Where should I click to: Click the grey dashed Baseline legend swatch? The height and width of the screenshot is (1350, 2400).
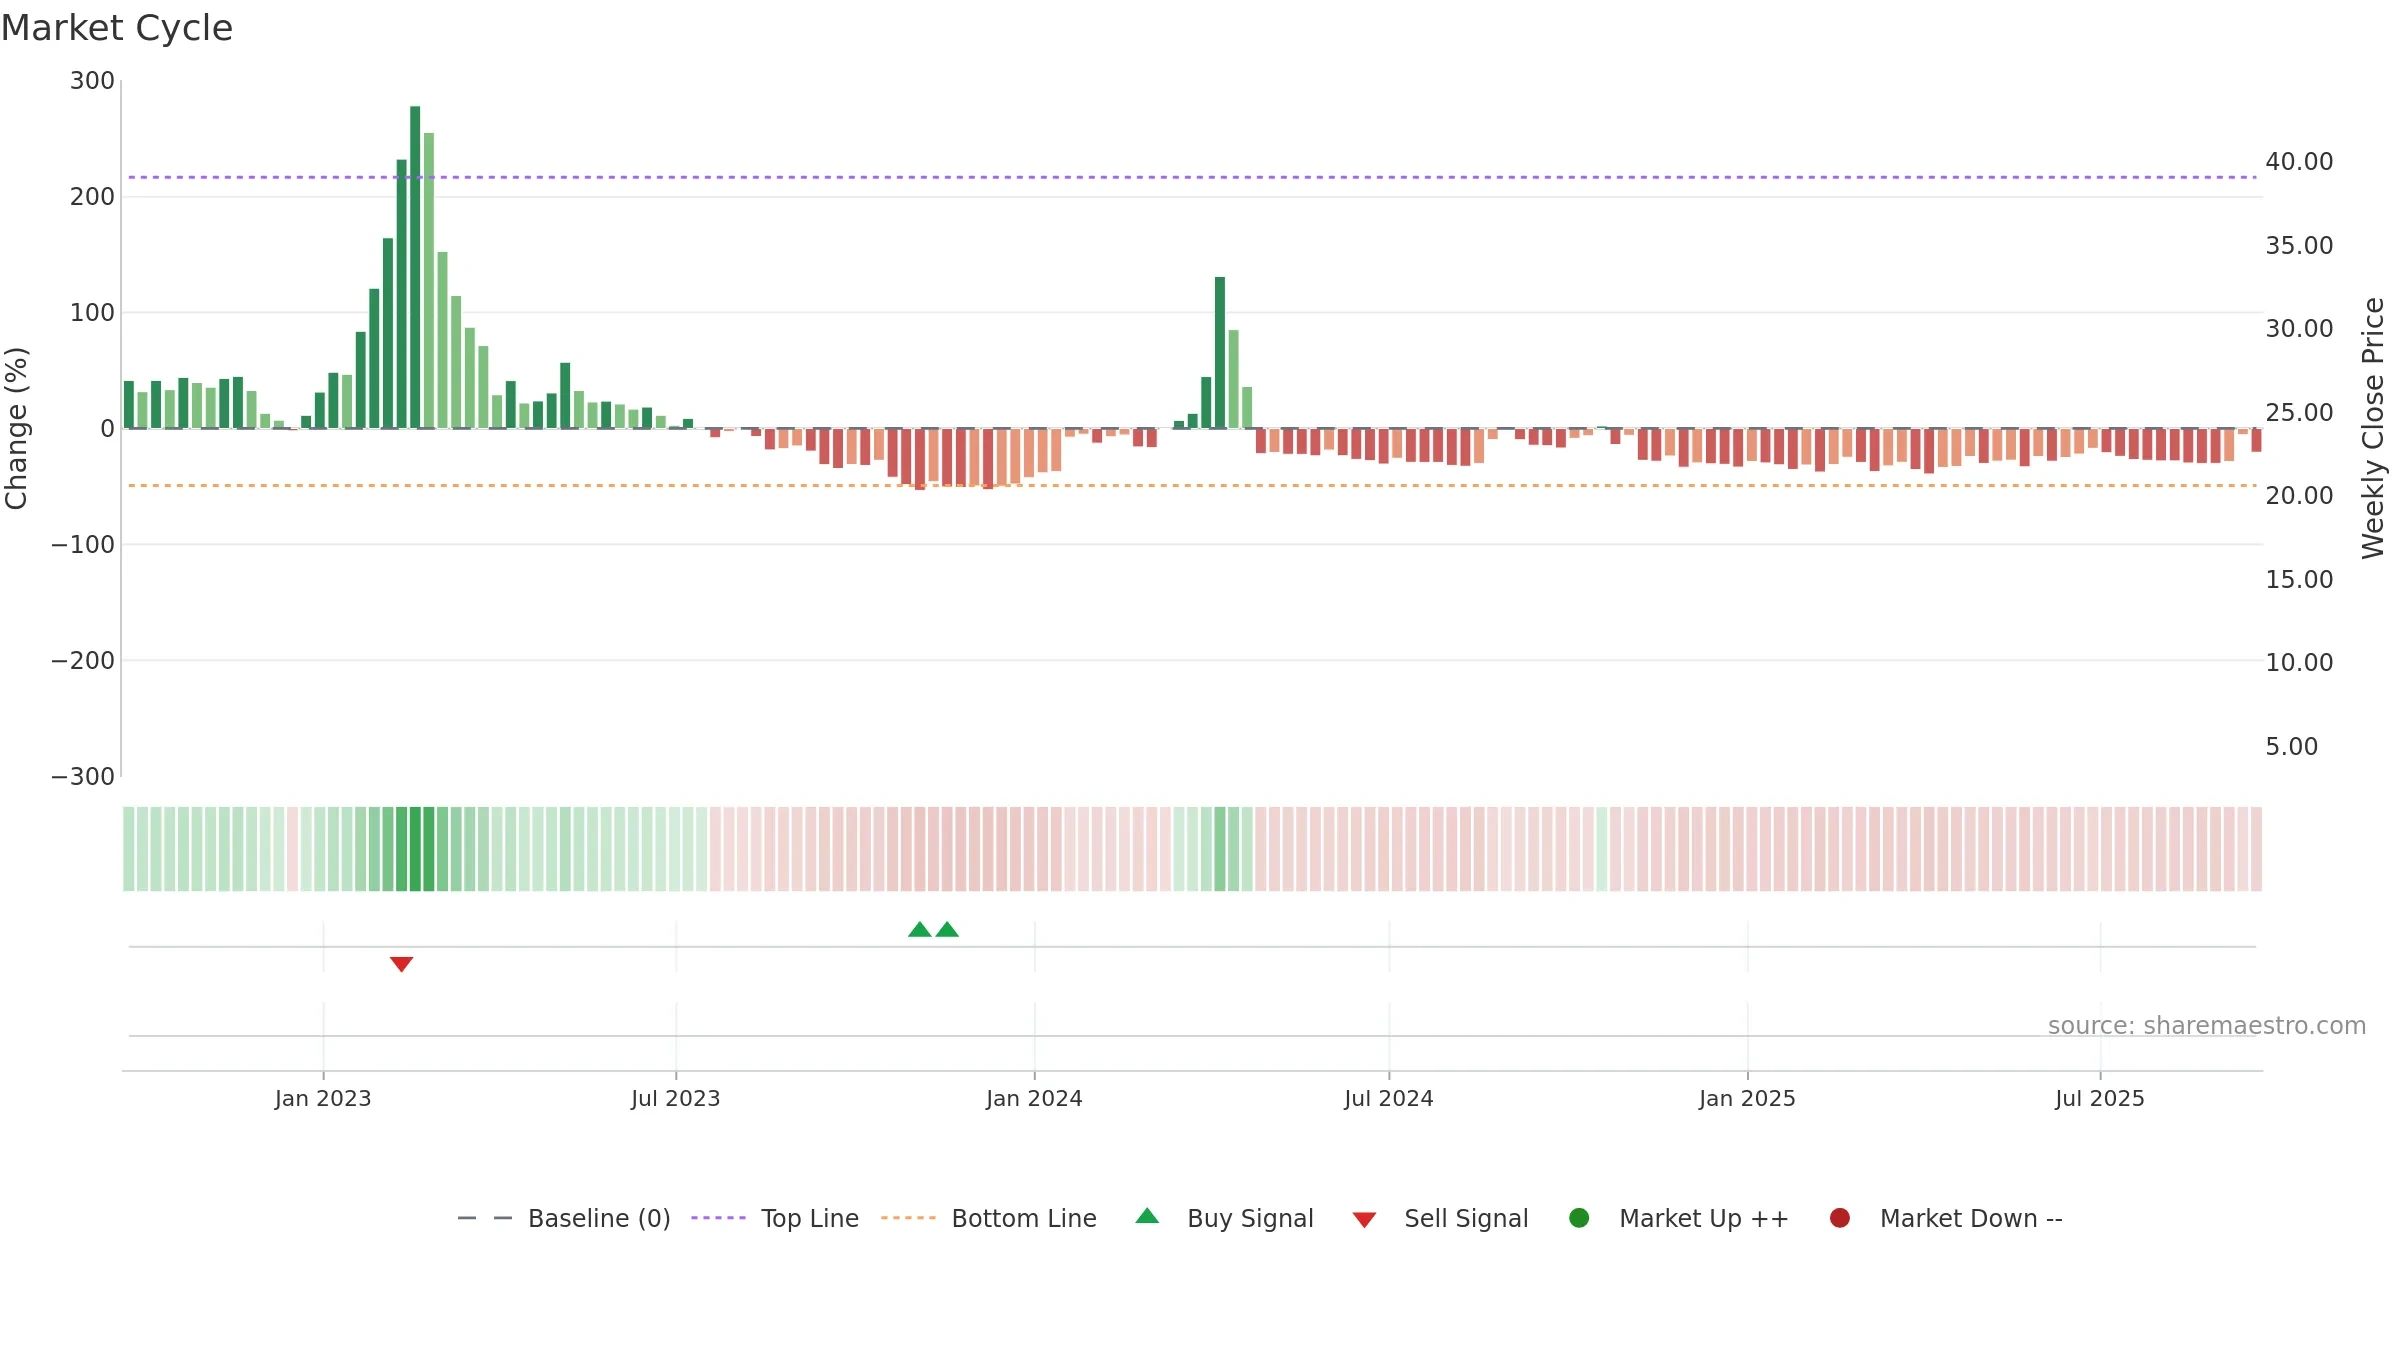pyautogui.click(x=485, y=1218)
